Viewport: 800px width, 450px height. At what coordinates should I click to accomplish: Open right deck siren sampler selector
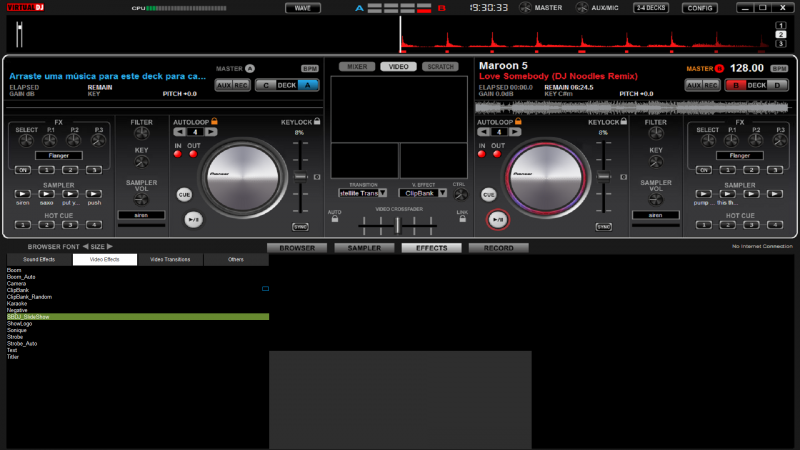pyautogui.click(x=656, y=215)
